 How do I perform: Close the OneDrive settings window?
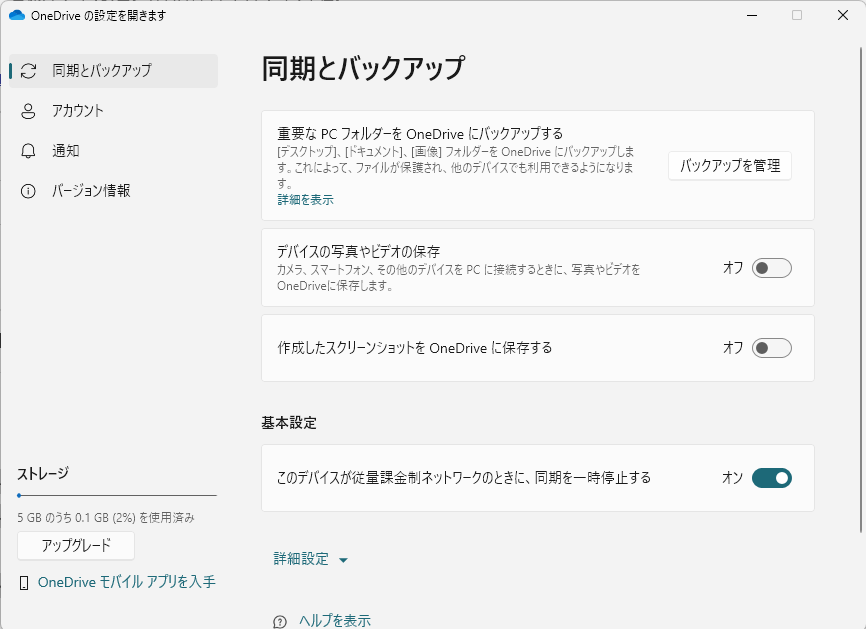(843, 15)
